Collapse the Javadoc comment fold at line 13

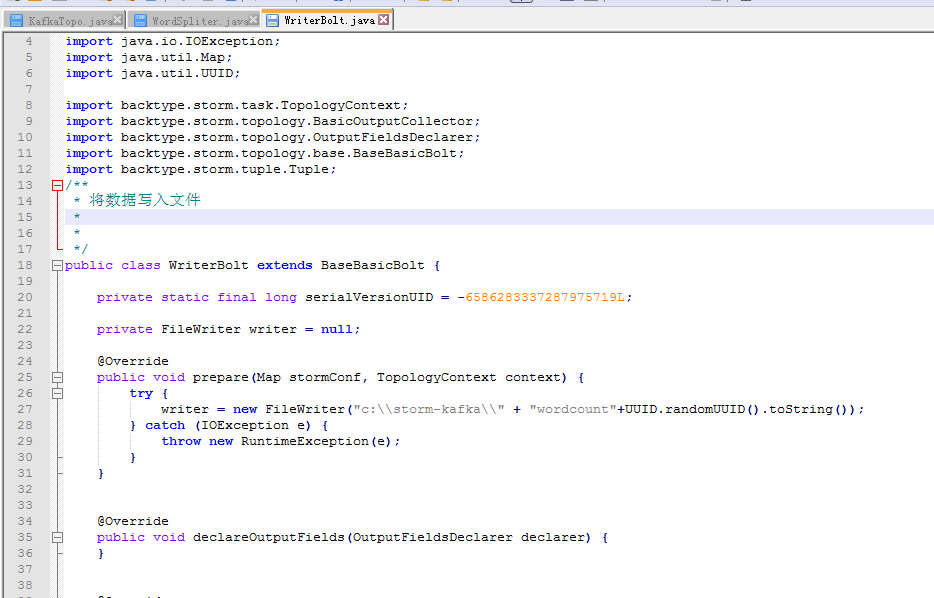click(x=57, y=185)
